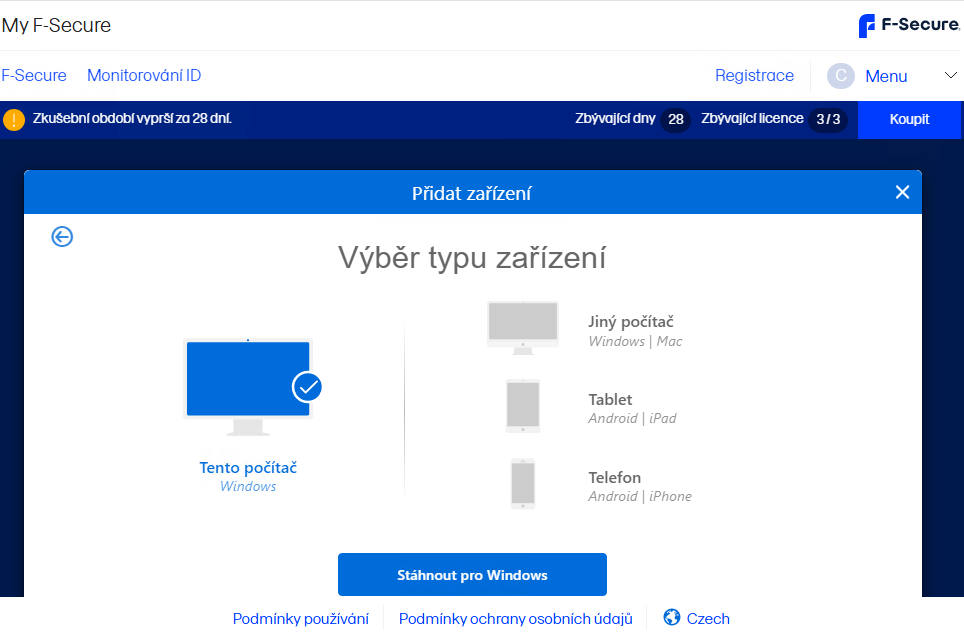Open the F-Secure navigation tab
This screenshot has height=641, width=964.
point(34,76)
